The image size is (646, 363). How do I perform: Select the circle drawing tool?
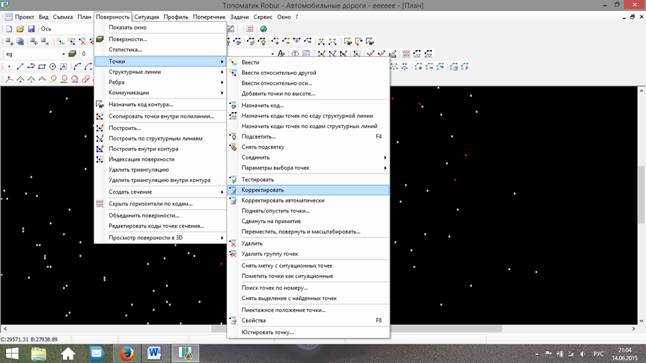tap(53, 66)
